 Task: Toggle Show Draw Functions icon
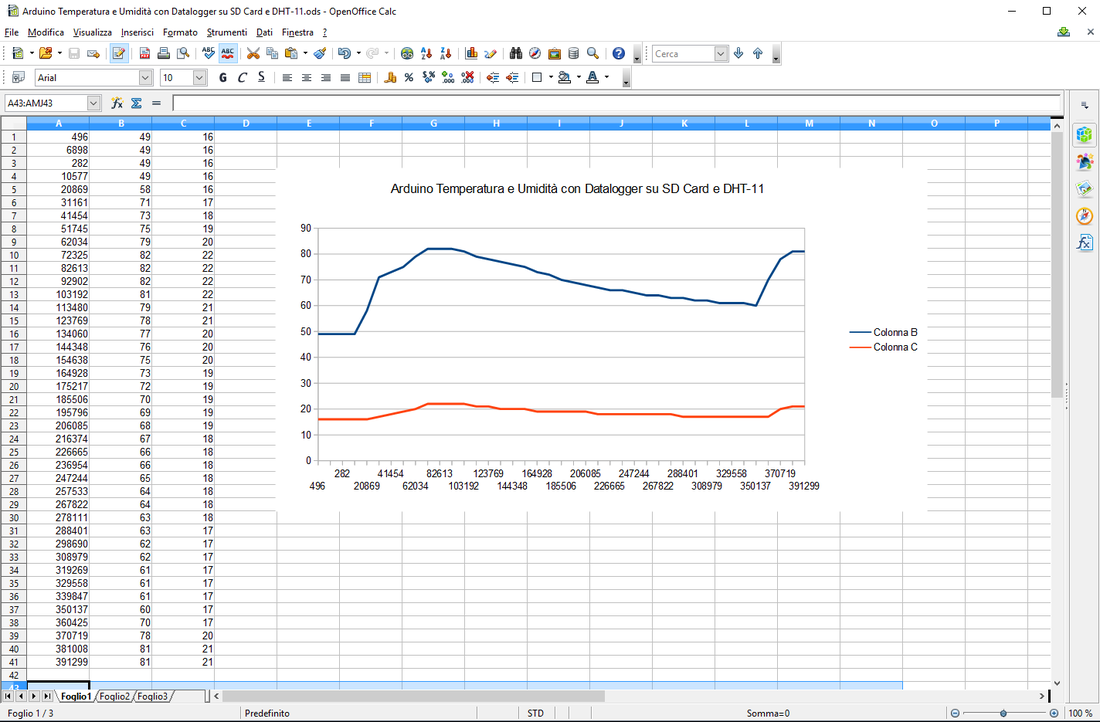[x=490, y=53]
